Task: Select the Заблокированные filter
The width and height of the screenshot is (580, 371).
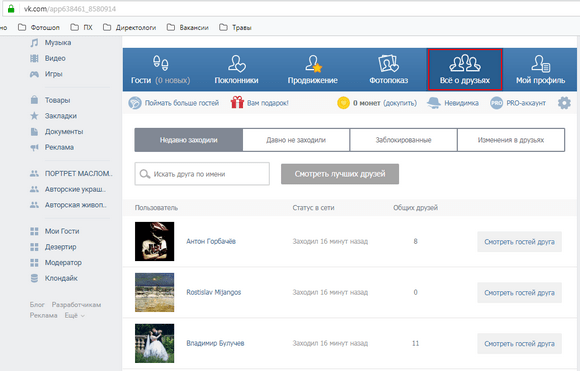Action: [404, 140]
